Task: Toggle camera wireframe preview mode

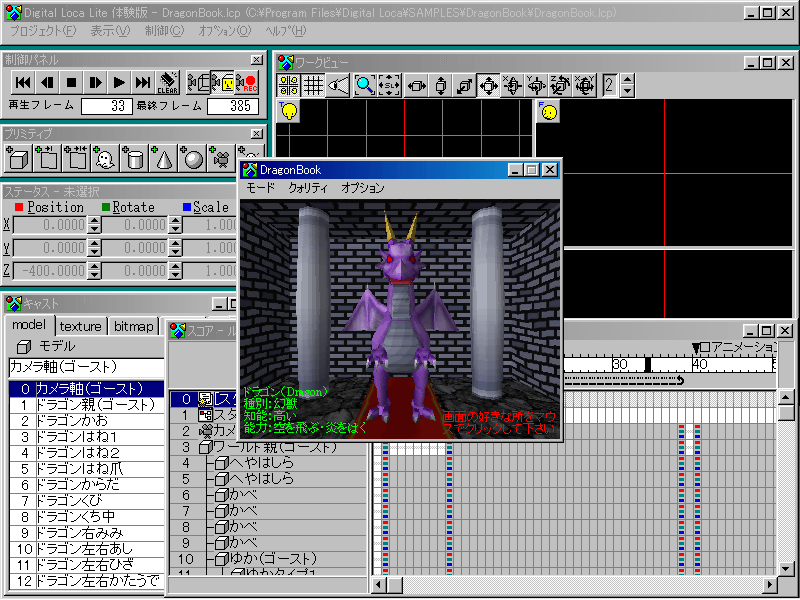Action: (198, 82)
